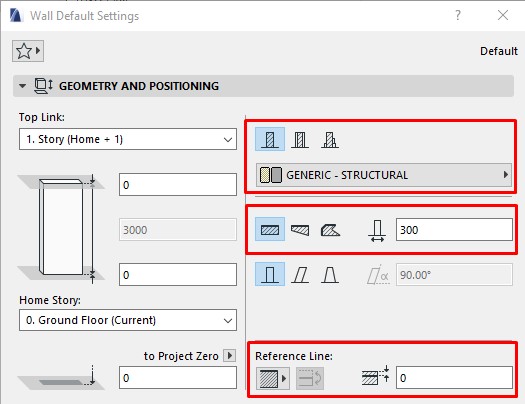The width and height of the screenshot is (525, 404).
Task: Select the Slanted wall complexity icon
Action: (x=300, y=275)
